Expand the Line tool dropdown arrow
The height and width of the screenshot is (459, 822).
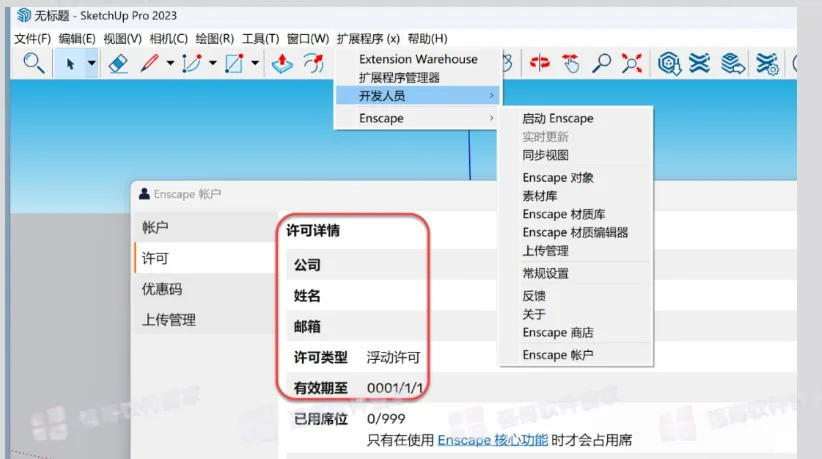point(170,63)
